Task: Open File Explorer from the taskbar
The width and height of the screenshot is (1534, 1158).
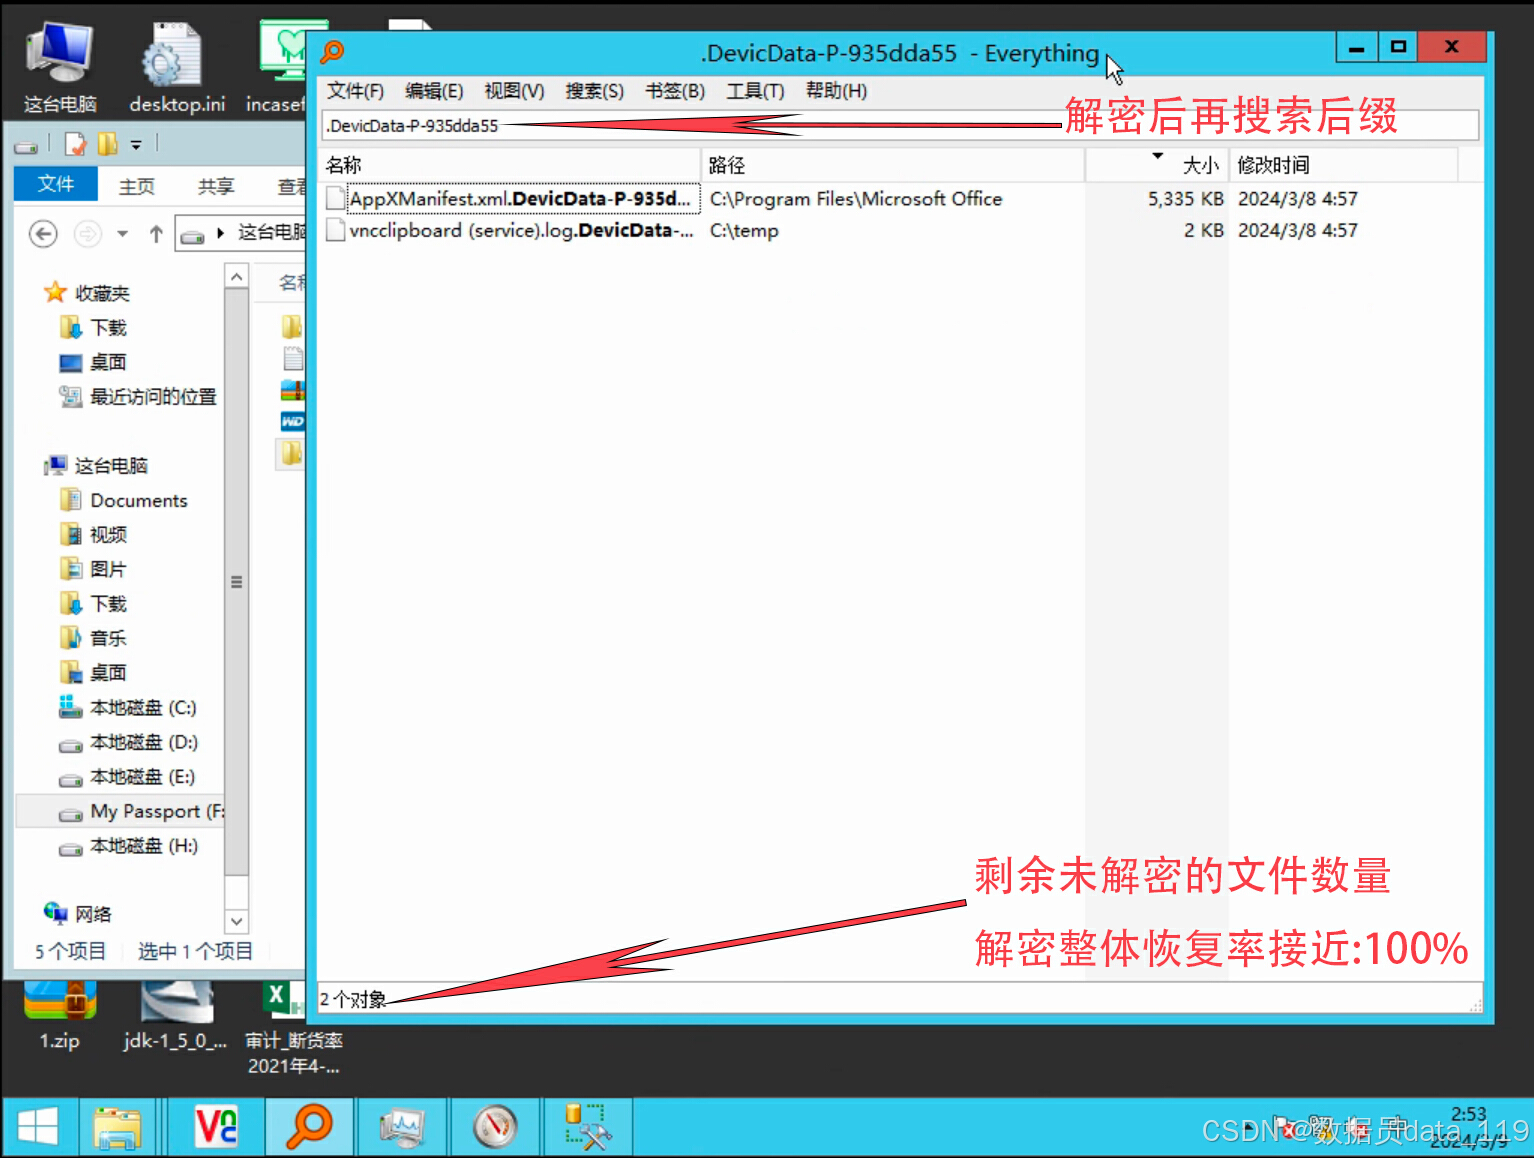Action: pyautogui.click(x=118, y=1127)
